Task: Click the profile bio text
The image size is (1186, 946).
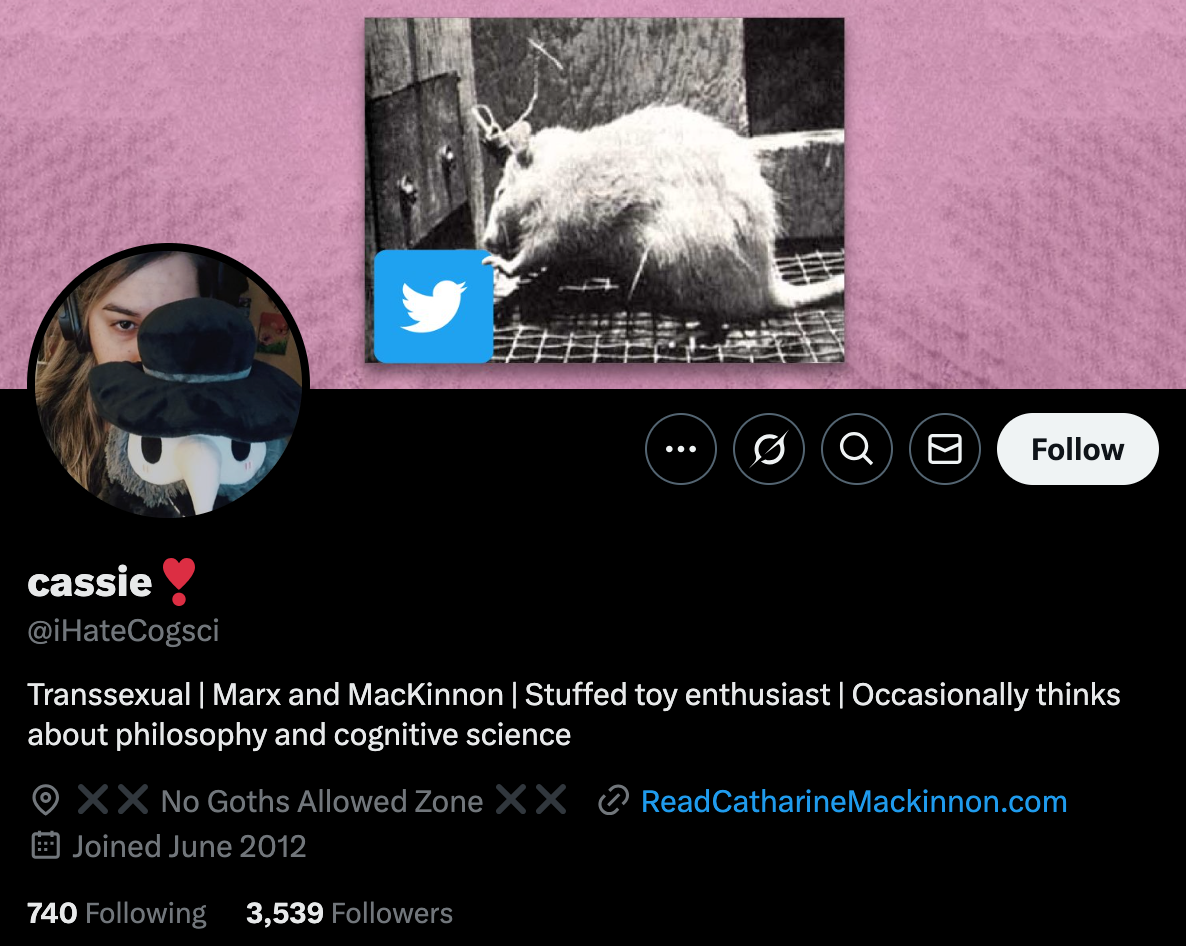Action: (x=574, y=714)
